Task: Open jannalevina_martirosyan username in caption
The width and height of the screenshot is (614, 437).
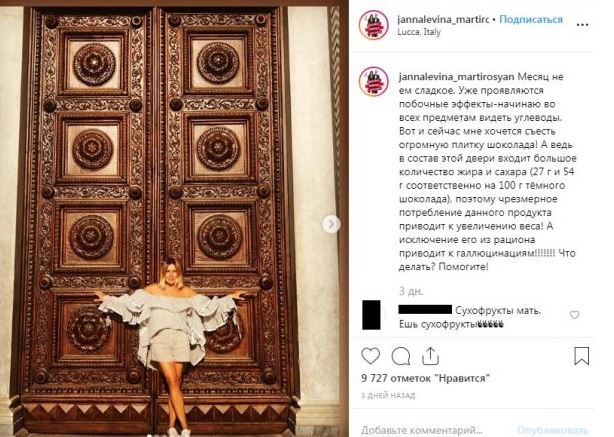Action: 456,77
